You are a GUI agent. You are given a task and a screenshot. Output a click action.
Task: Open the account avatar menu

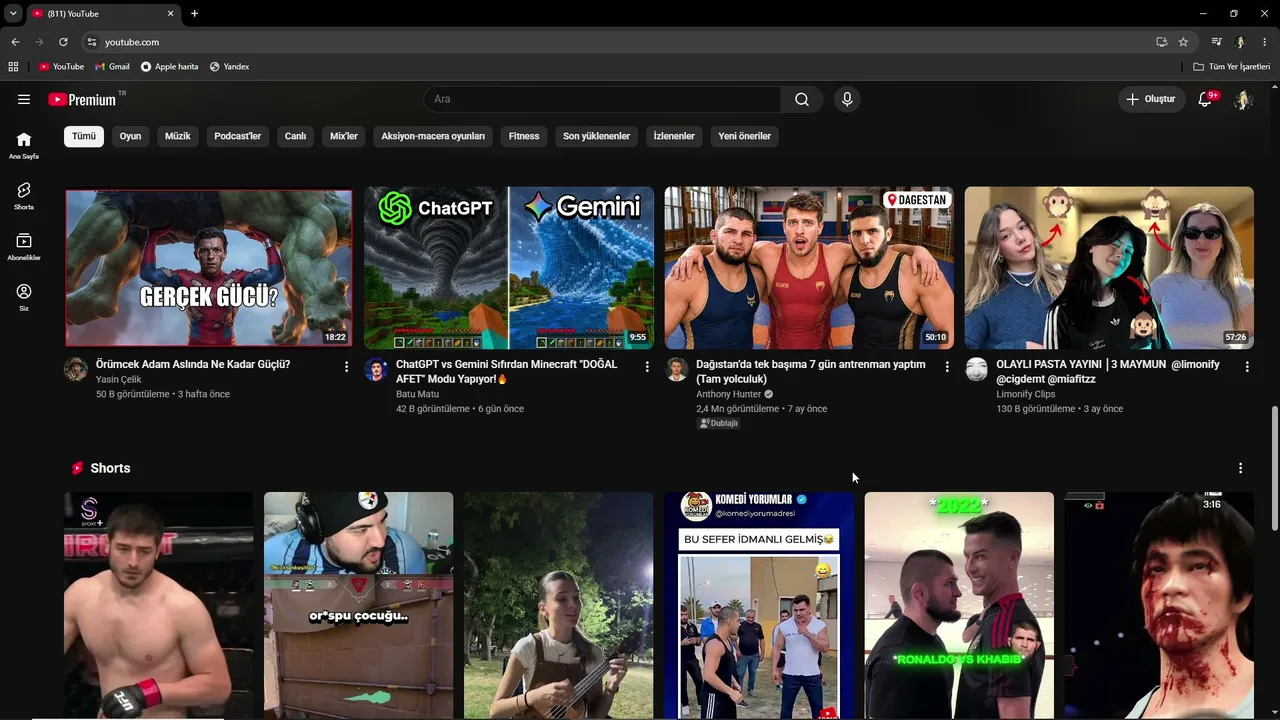coord(1243,99)
